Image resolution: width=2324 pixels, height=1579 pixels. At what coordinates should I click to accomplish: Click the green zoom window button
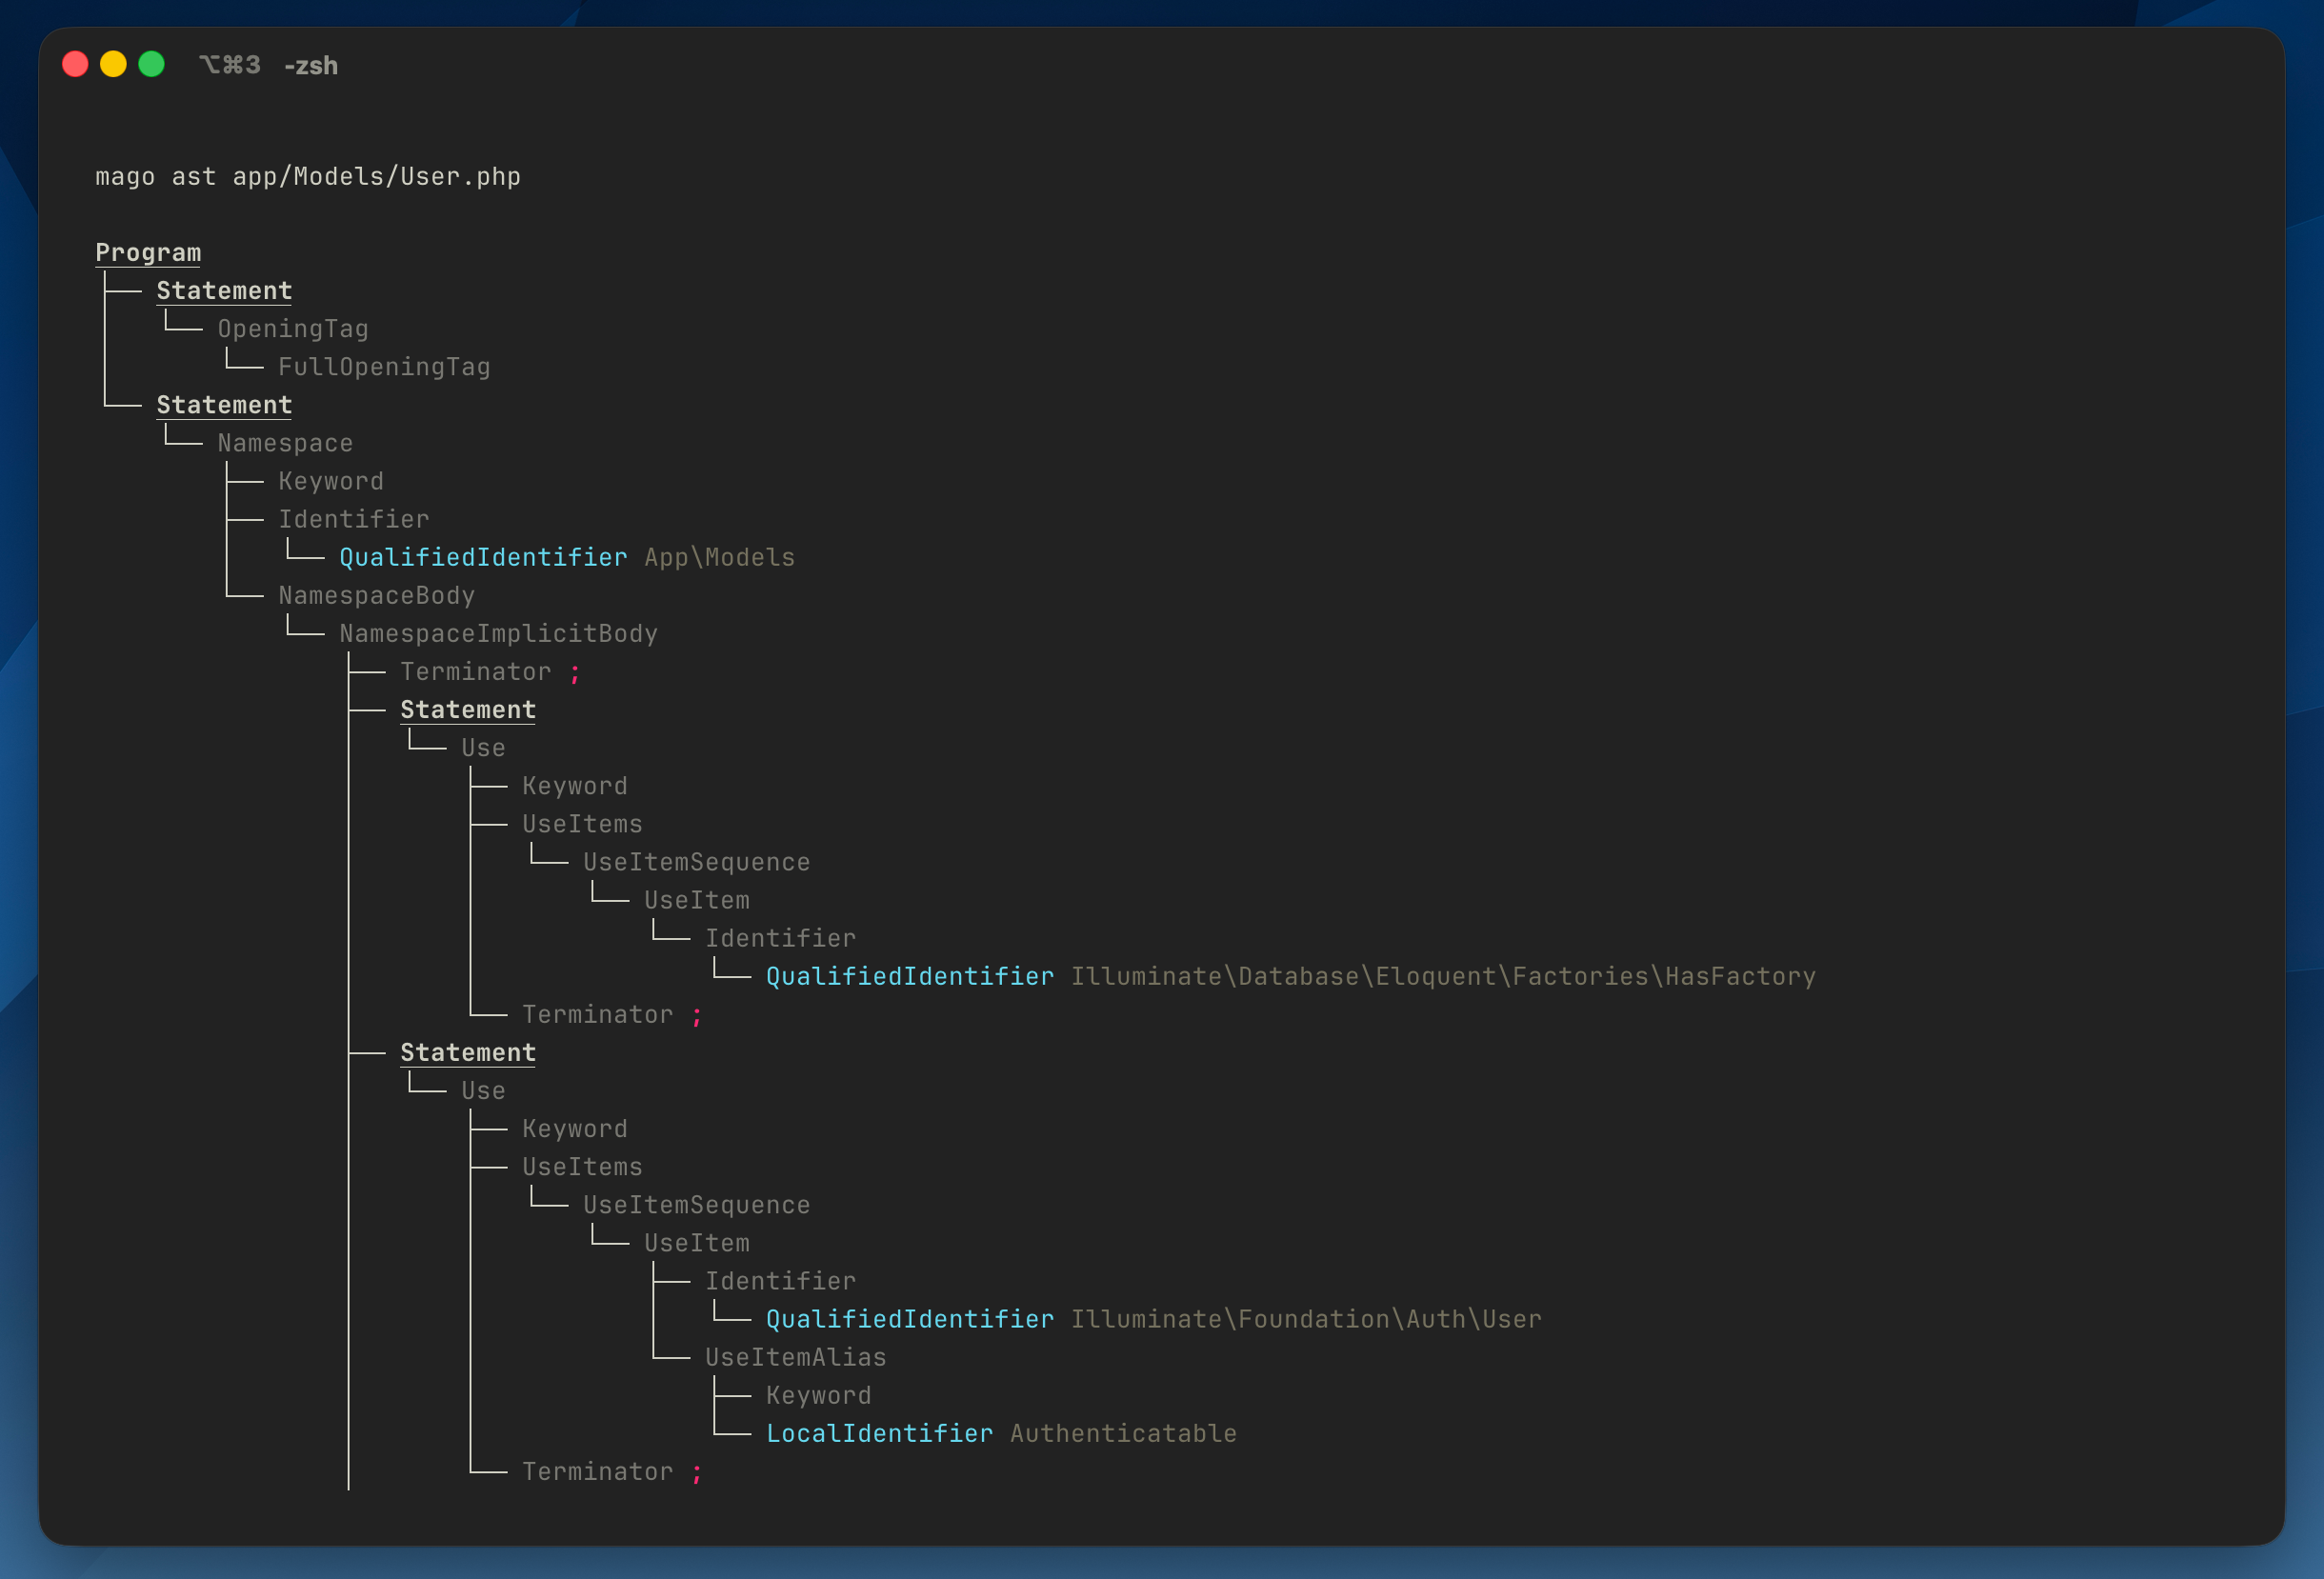[151, 65]
